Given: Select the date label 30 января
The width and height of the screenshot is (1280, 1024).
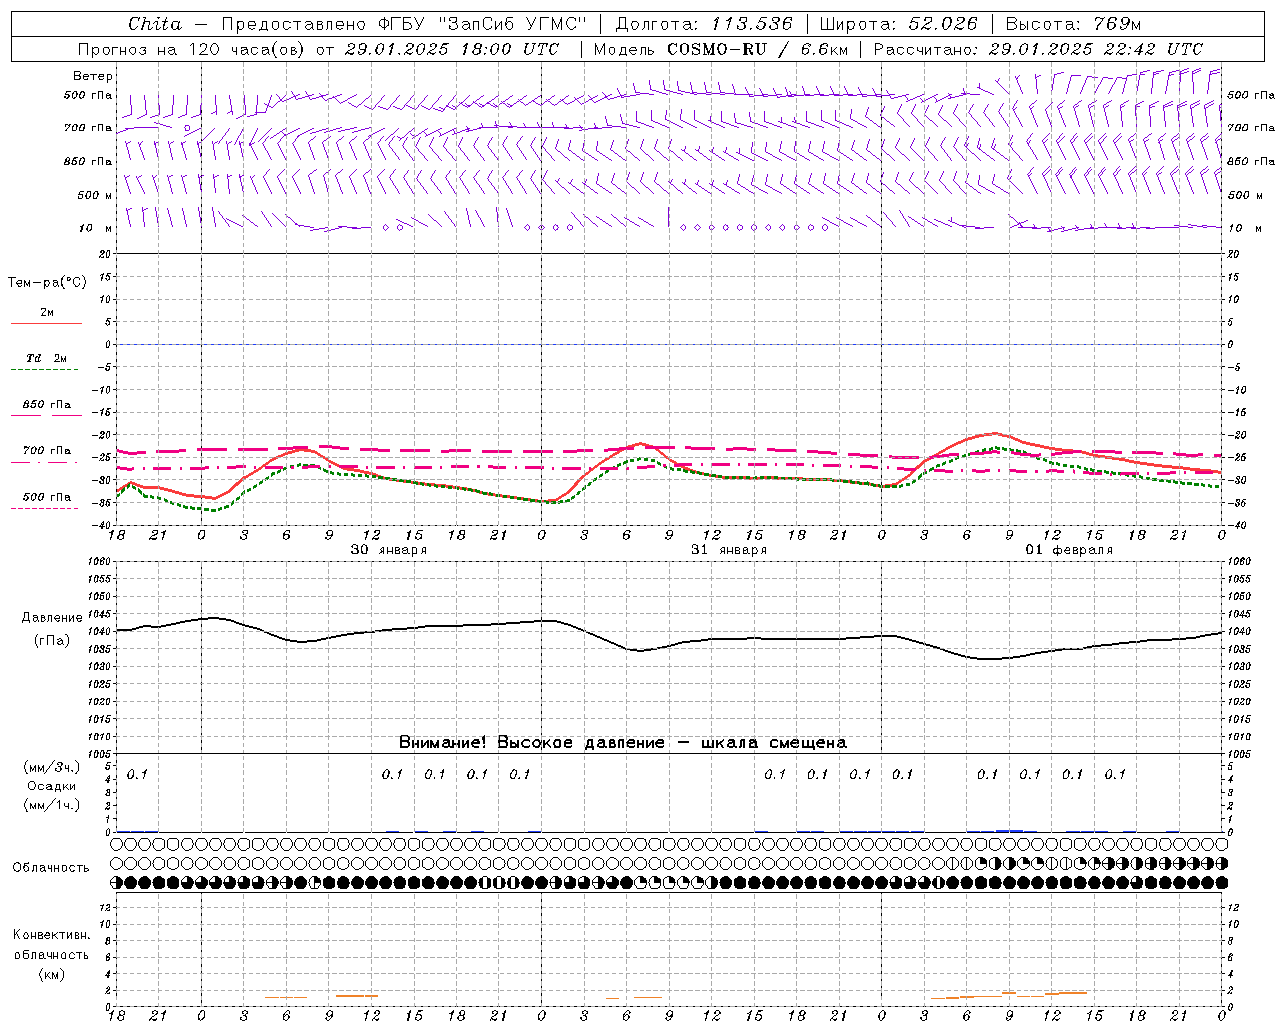Looking at the screenshot, I should (388, 550).
